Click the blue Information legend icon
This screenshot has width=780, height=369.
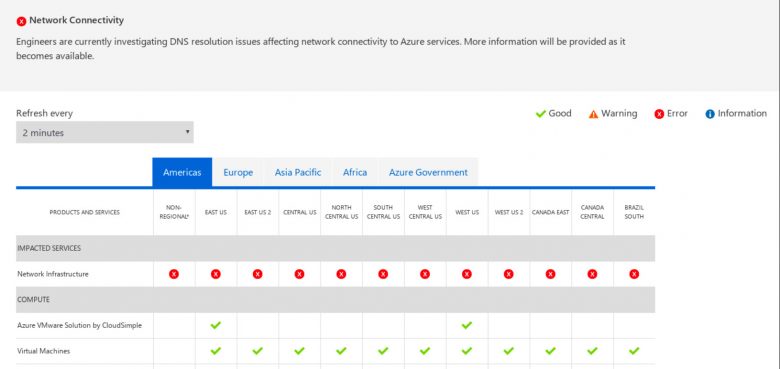click(x=710, y=114)
